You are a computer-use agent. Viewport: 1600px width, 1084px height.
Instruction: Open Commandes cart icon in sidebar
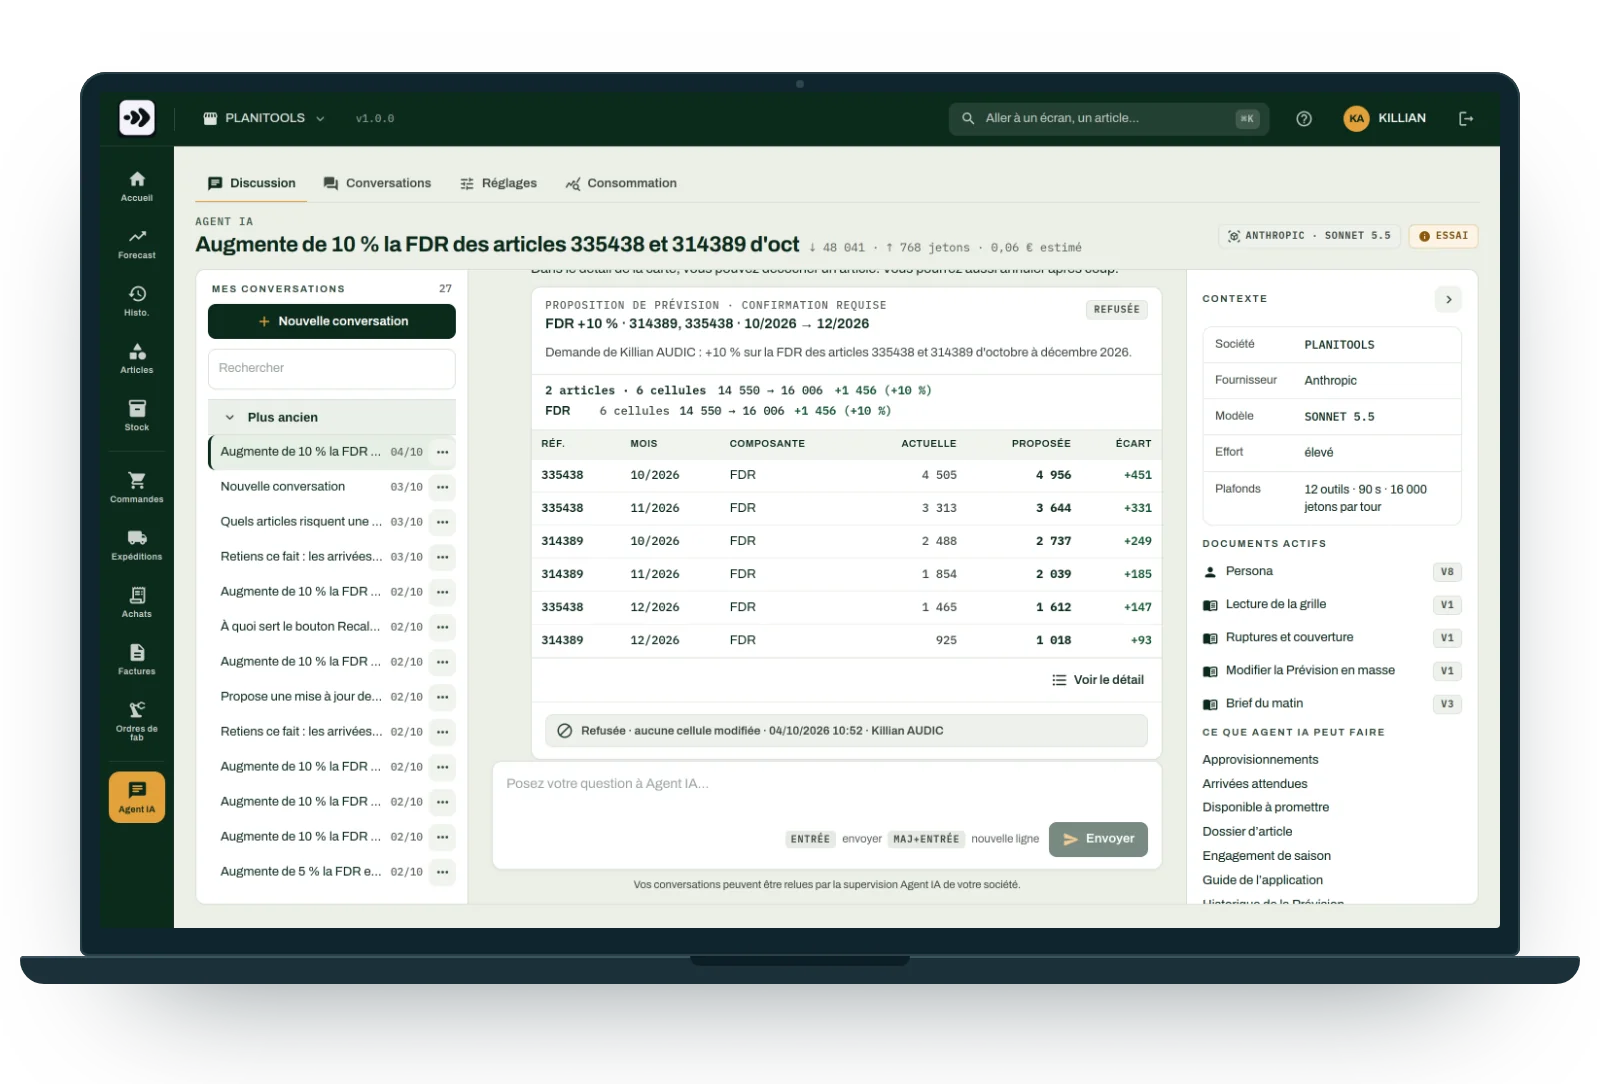coord(137,487)
